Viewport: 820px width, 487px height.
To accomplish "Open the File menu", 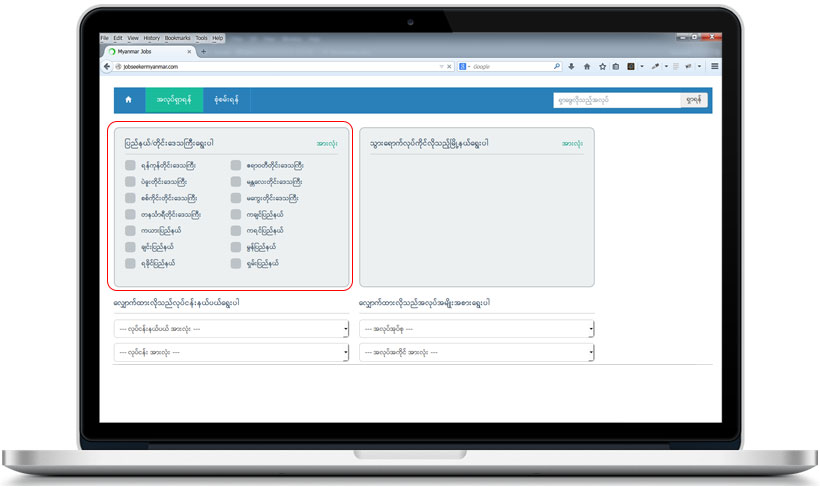I will [x=105, y=38].
